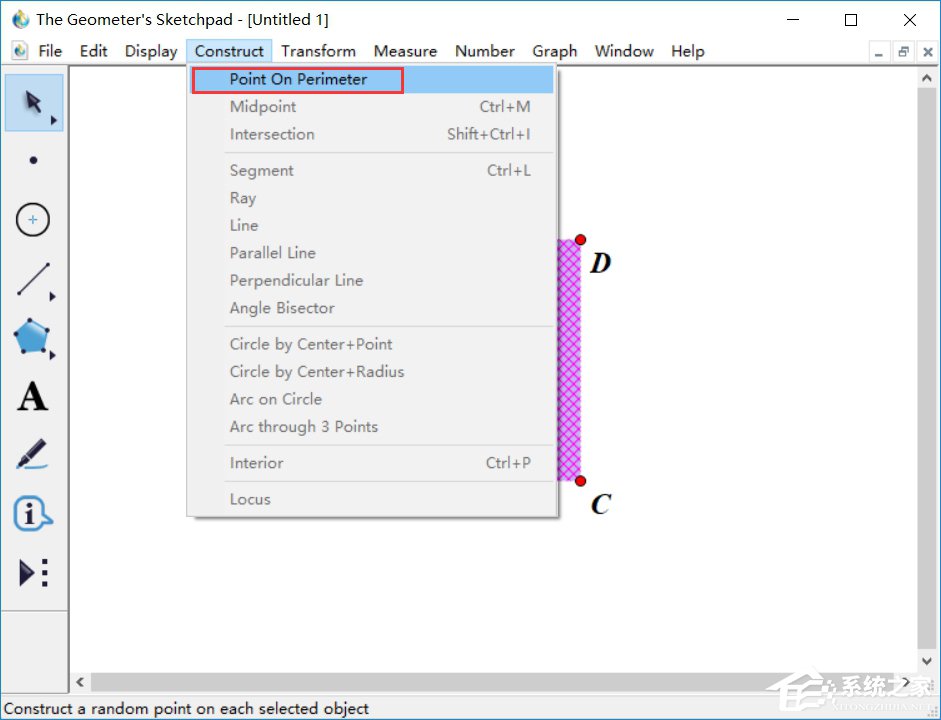Click red point C
This screenshot has height=720, width=941.
pos(580,481)
